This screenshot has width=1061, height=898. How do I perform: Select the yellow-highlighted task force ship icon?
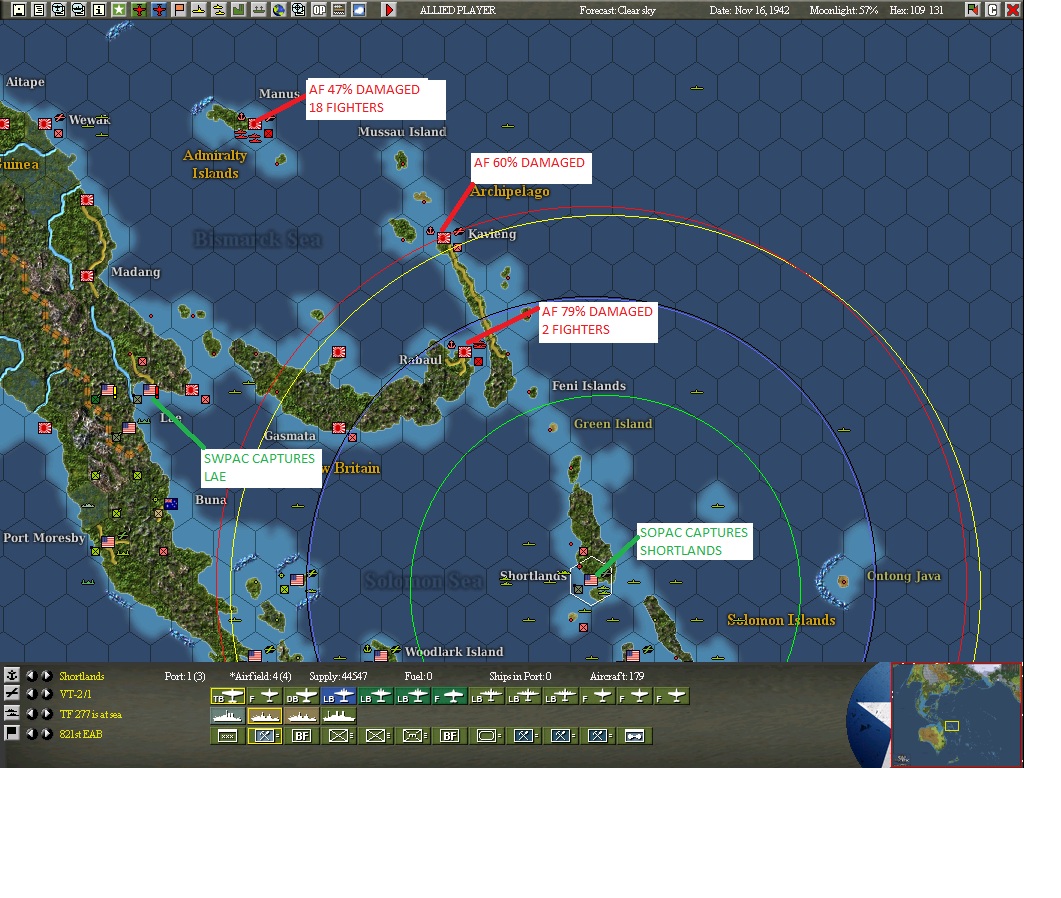coord(265,715)
